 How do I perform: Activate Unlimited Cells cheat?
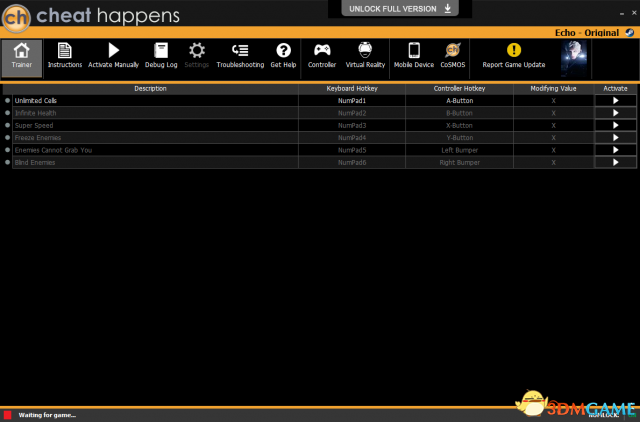coord(616,101)
